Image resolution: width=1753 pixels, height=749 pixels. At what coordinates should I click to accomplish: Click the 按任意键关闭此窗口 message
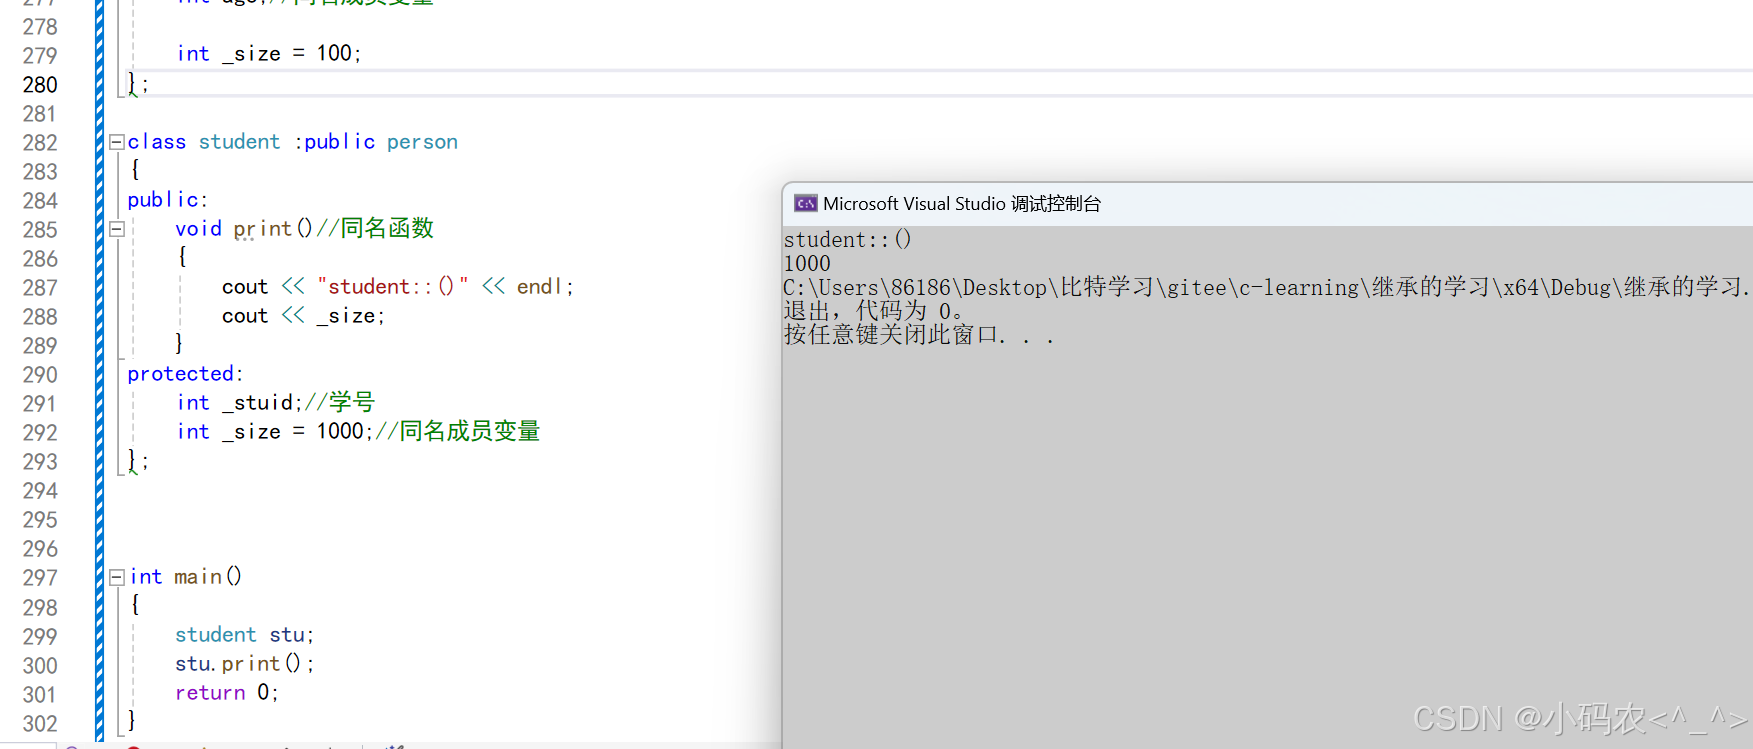pyautogui.click(x=919, y=335)
